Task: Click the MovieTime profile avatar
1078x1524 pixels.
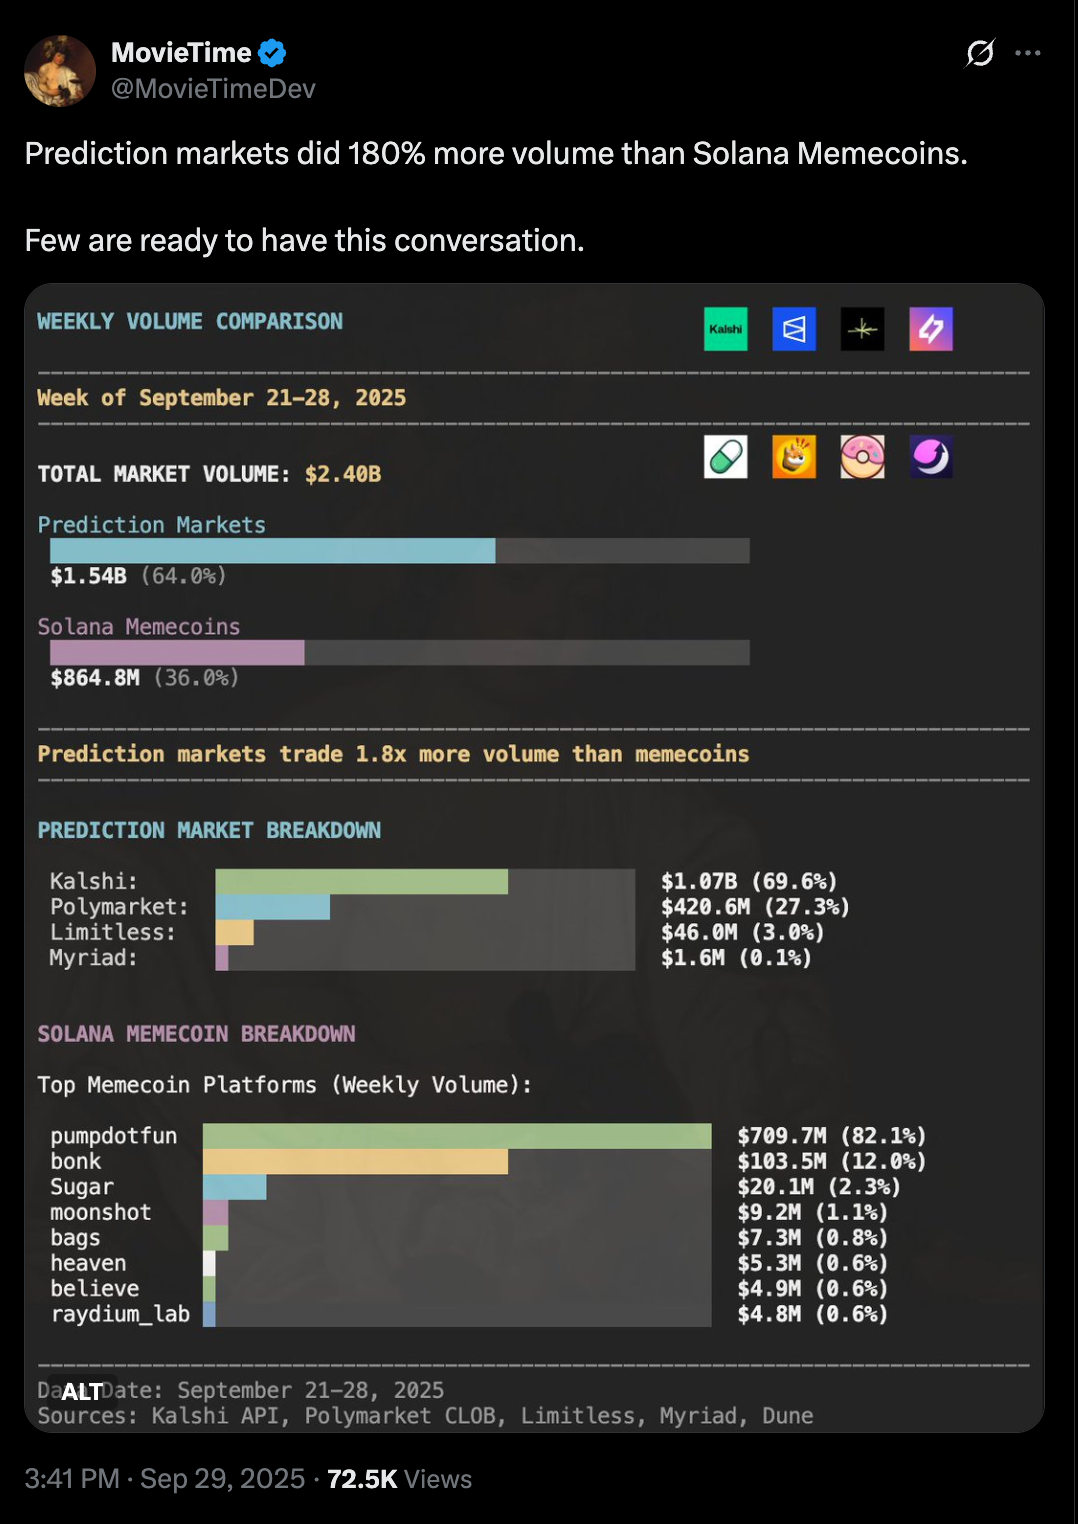Action: pyautogui.click(x=60, y=71)
